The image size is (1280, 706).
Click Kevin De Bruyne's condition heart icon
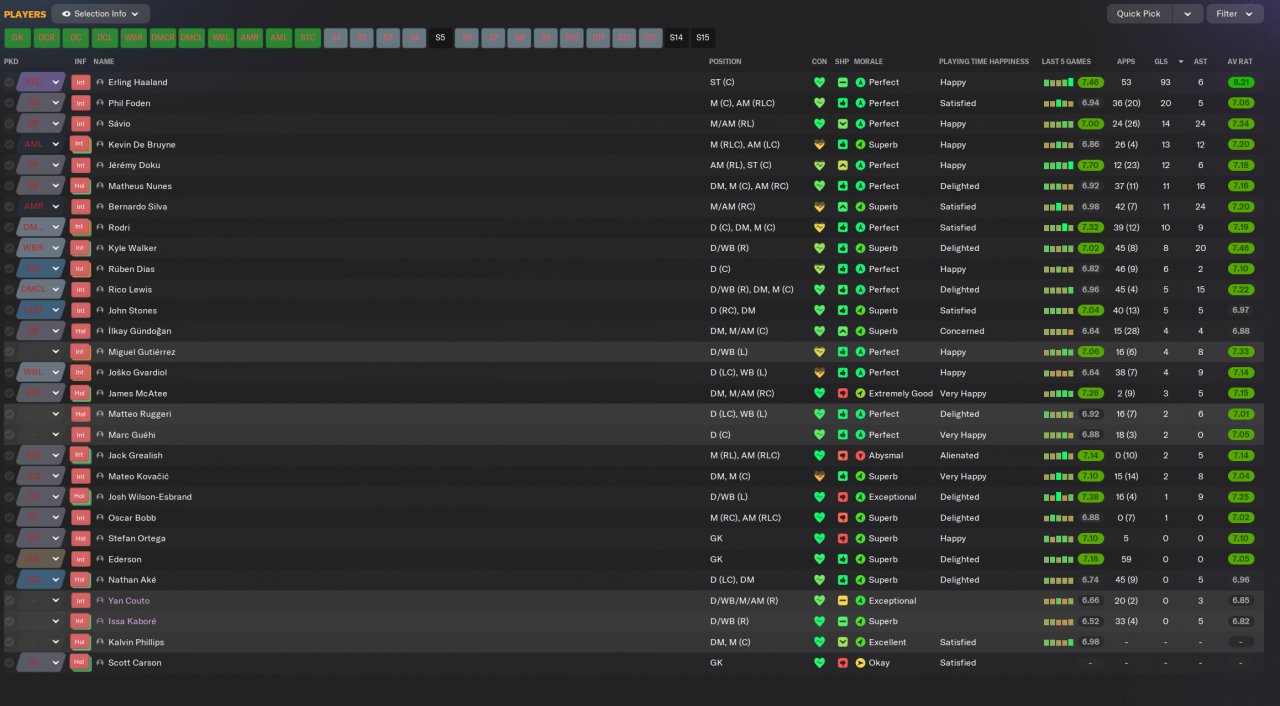click(819, 144)
